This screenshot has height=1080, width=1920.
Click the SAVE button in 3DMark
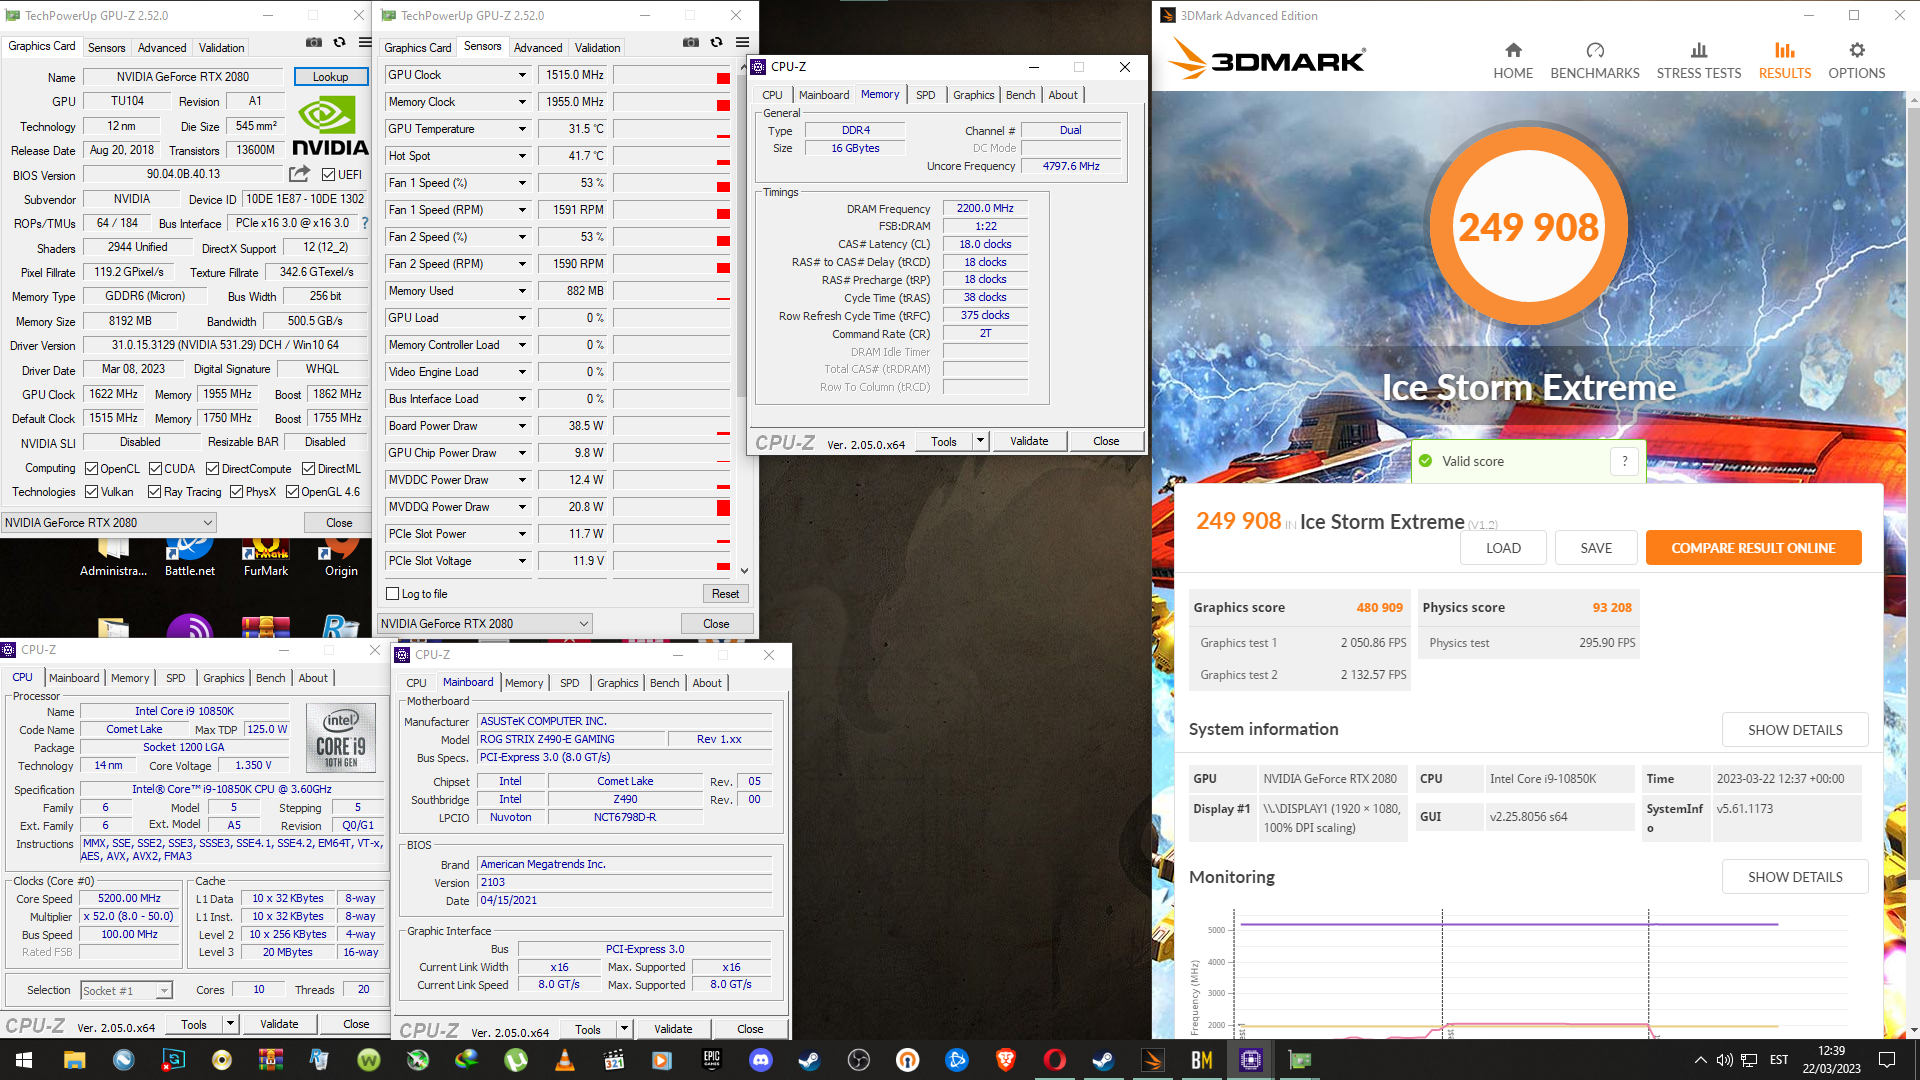(x=1596, y=548)
